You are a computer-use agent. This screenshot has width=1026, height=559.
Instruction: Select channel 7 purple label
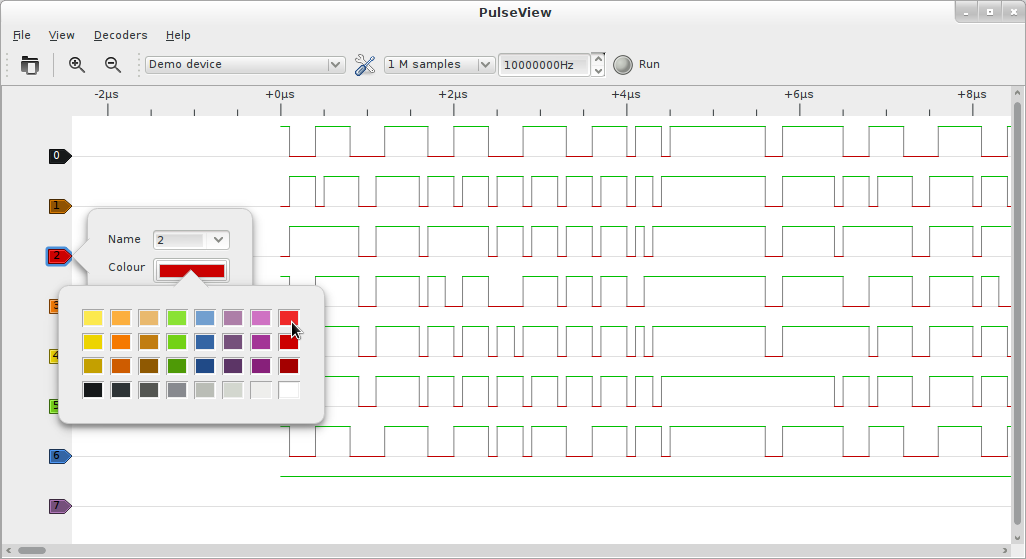tap(59, 506)
